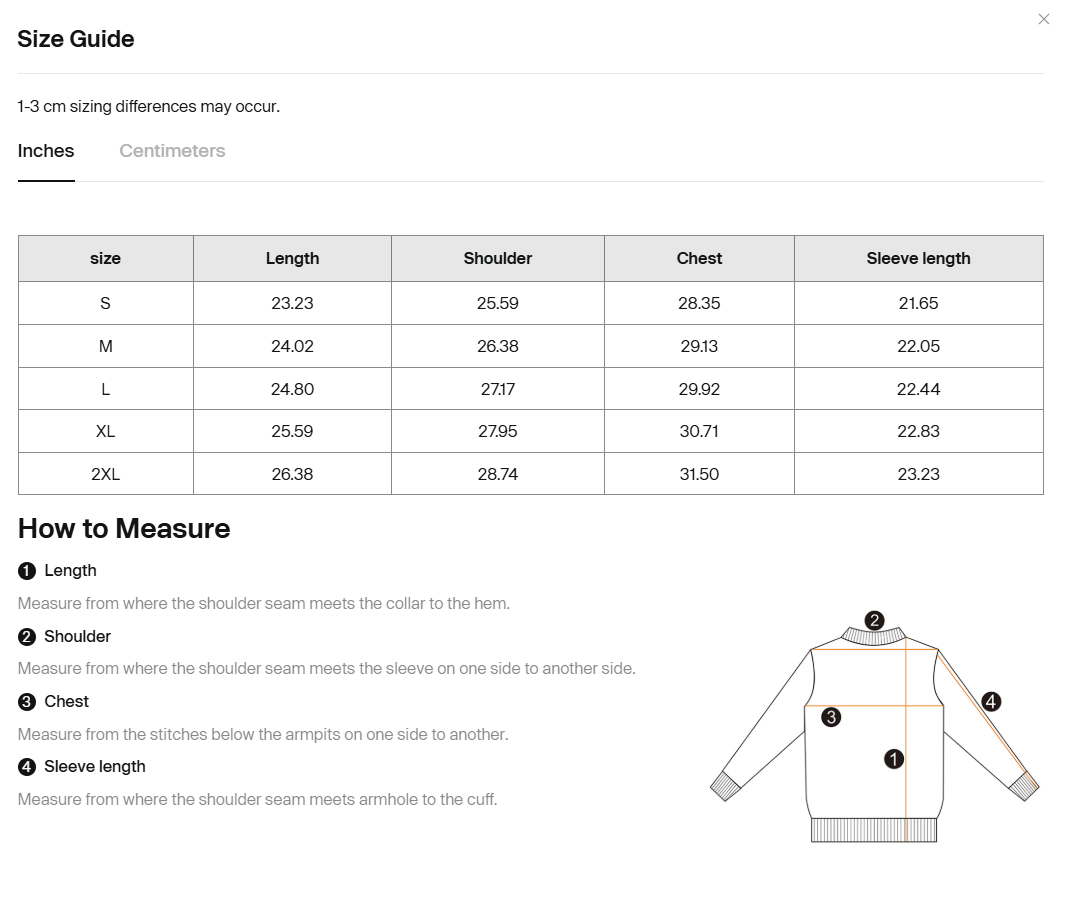Click the How to Measure heading
Image resolution: width=1066 pixels, height=913 pixels.
[x=124, y=529]
